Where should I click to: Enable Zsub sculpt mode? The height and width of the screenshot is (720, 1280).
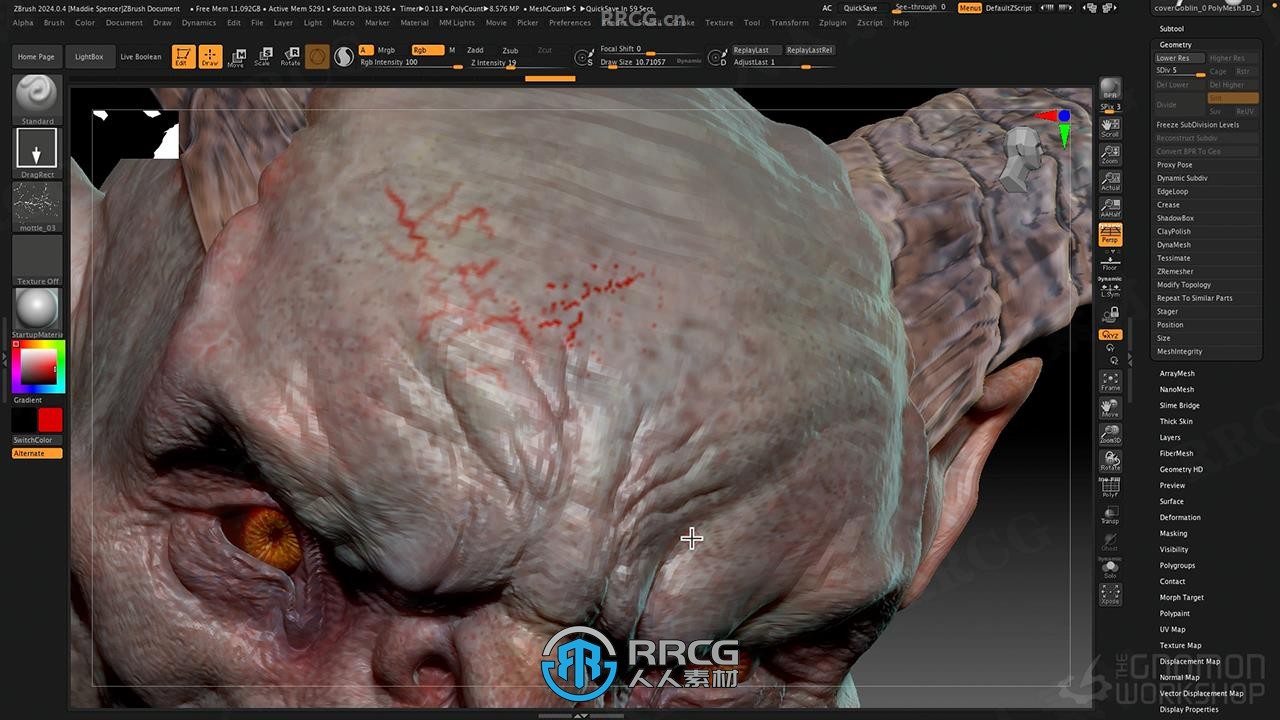[x=510, y=50]
